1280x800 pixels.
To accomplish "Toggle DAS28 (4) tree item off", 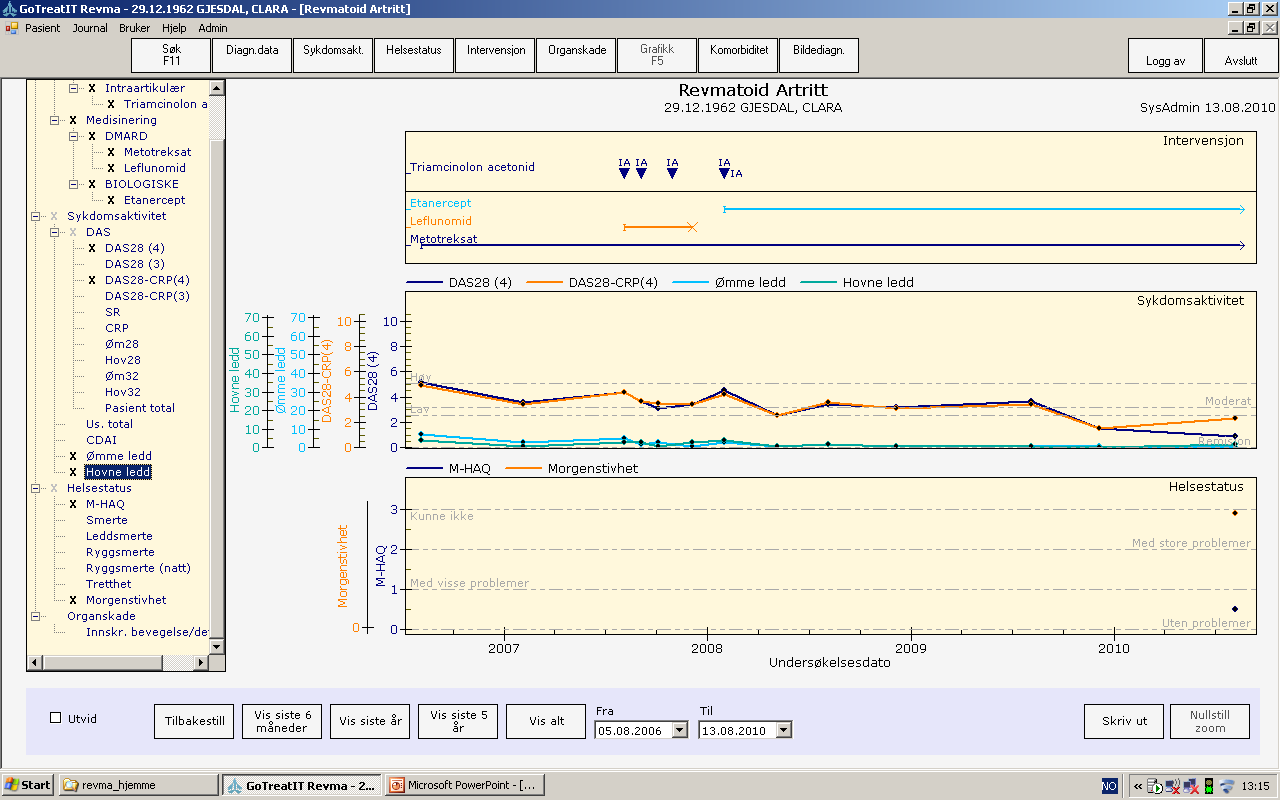I will pos(92,248).
